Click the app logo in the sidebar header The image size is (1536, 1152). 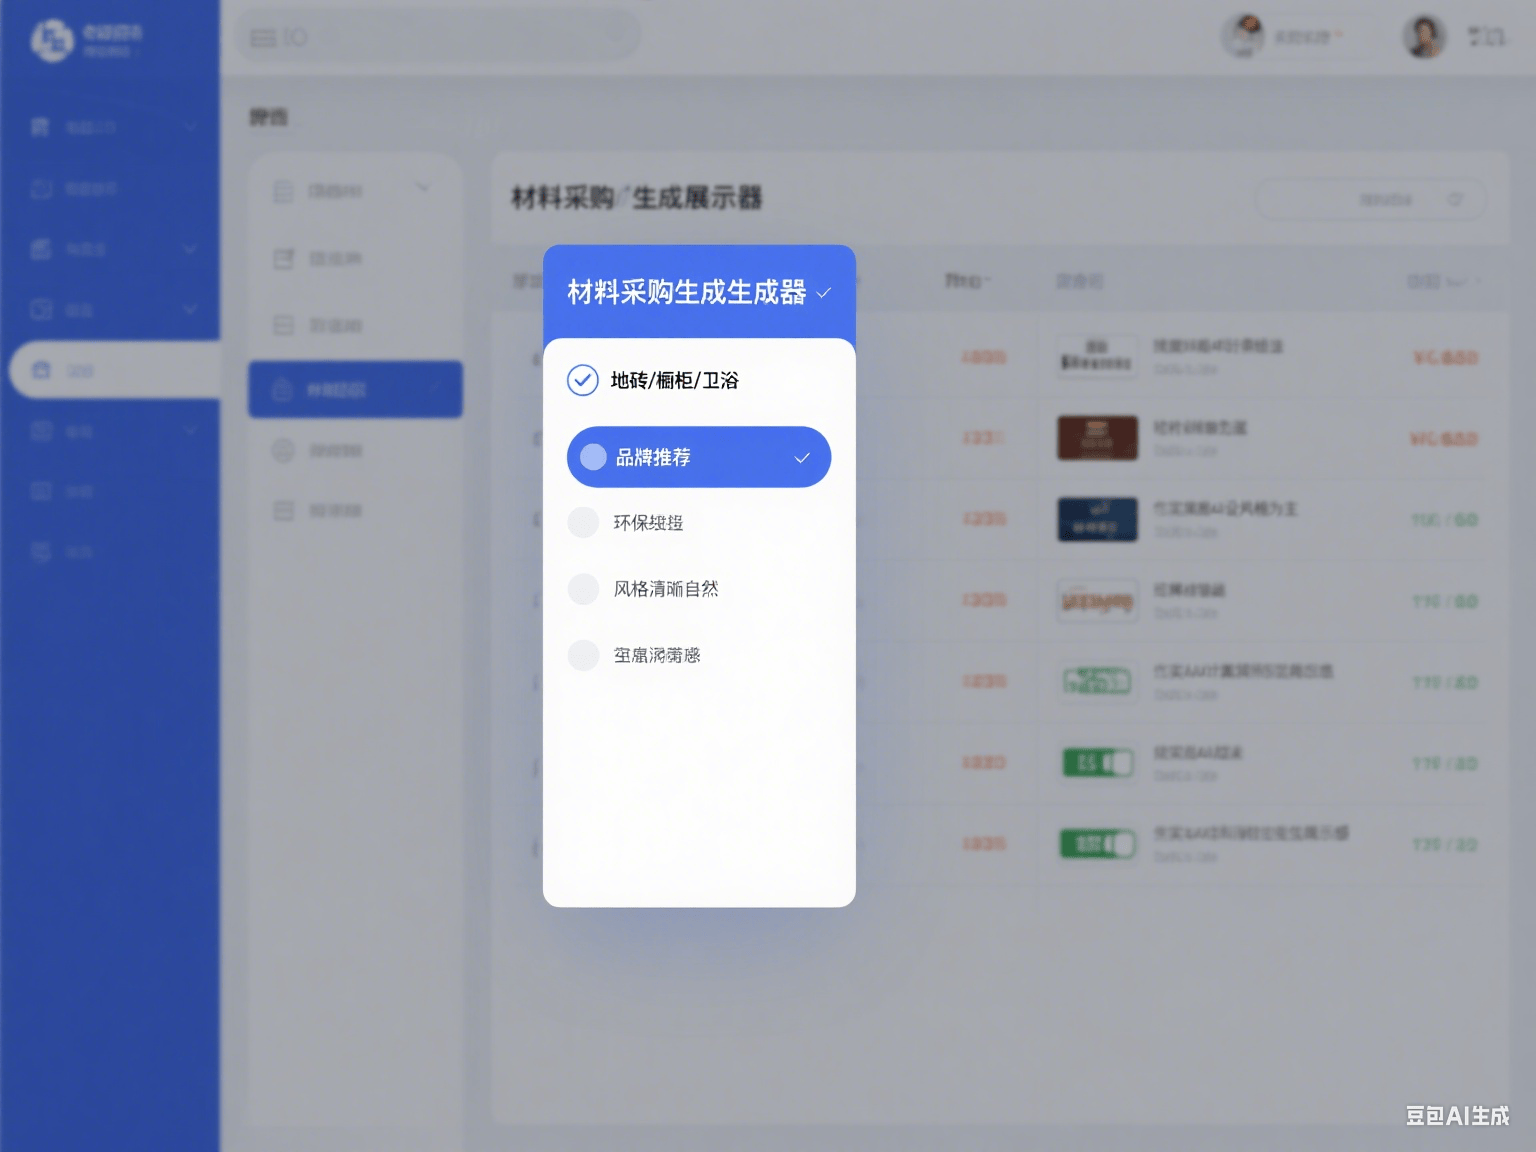pos(52,40)
